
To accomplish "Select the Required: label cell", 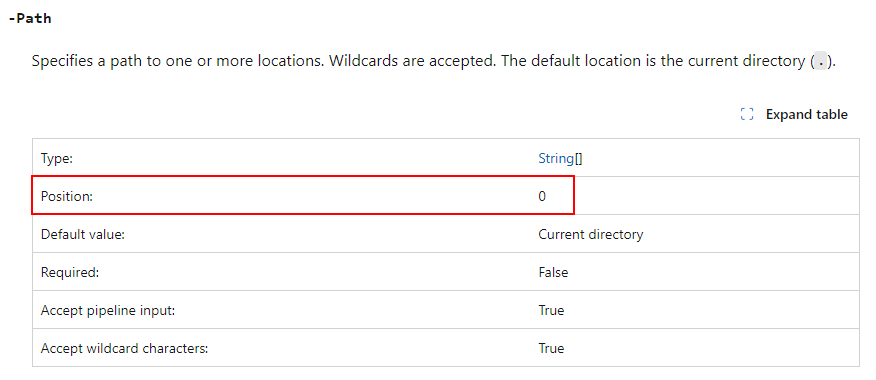I will coord(70,272).
